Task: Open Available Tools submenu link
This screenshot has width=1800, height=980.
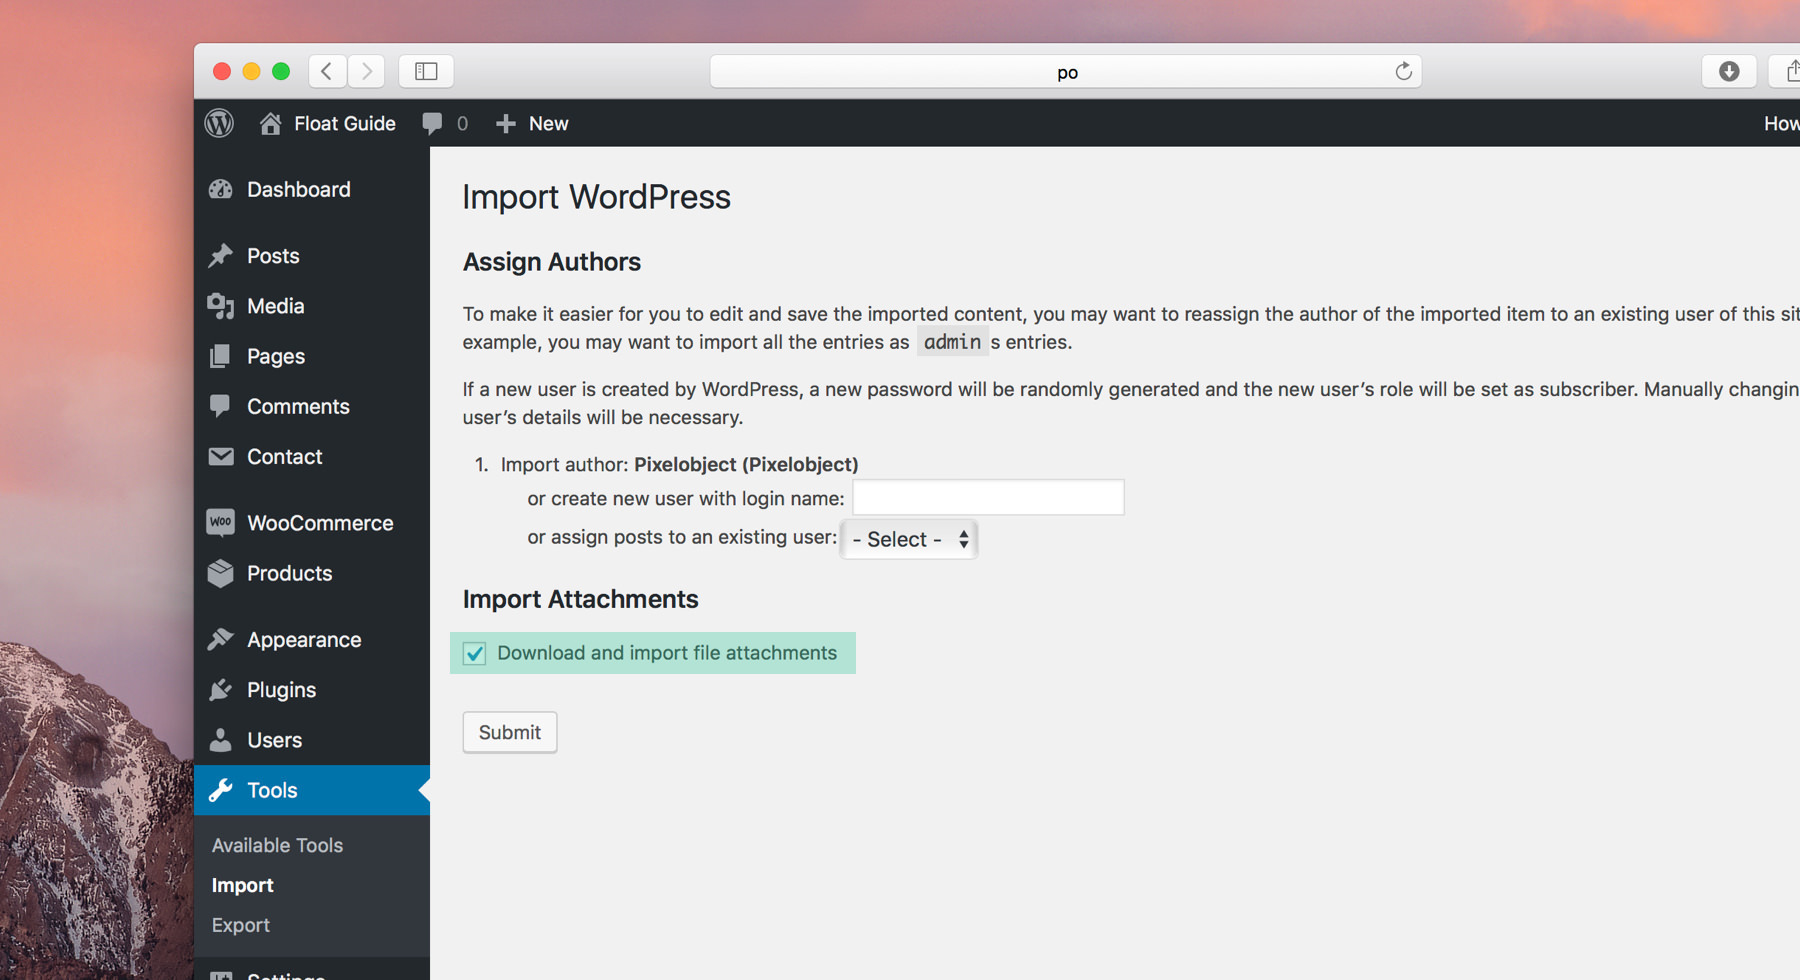Action: click(277, 845)
